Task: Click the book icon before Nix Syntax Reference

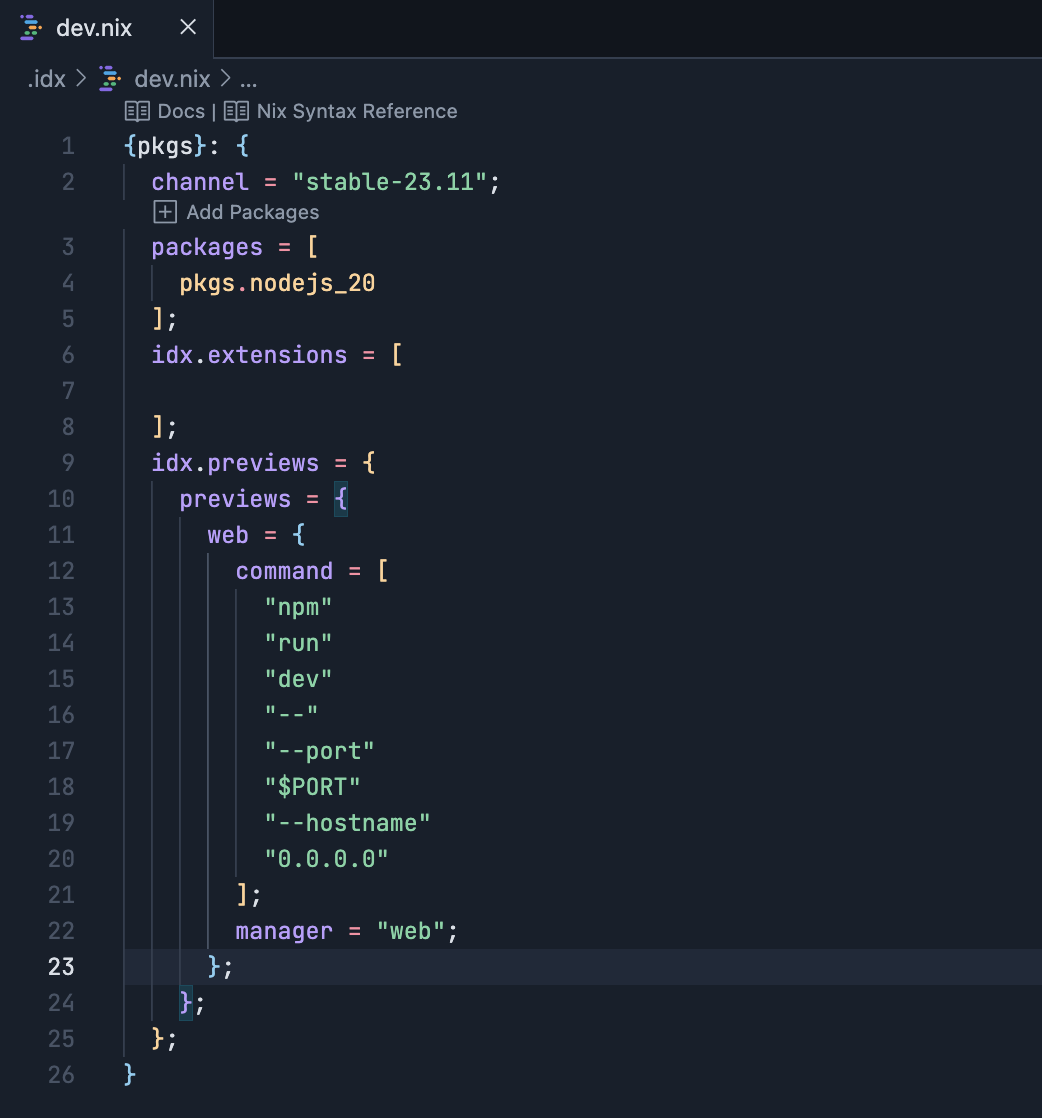Action: 236,111
